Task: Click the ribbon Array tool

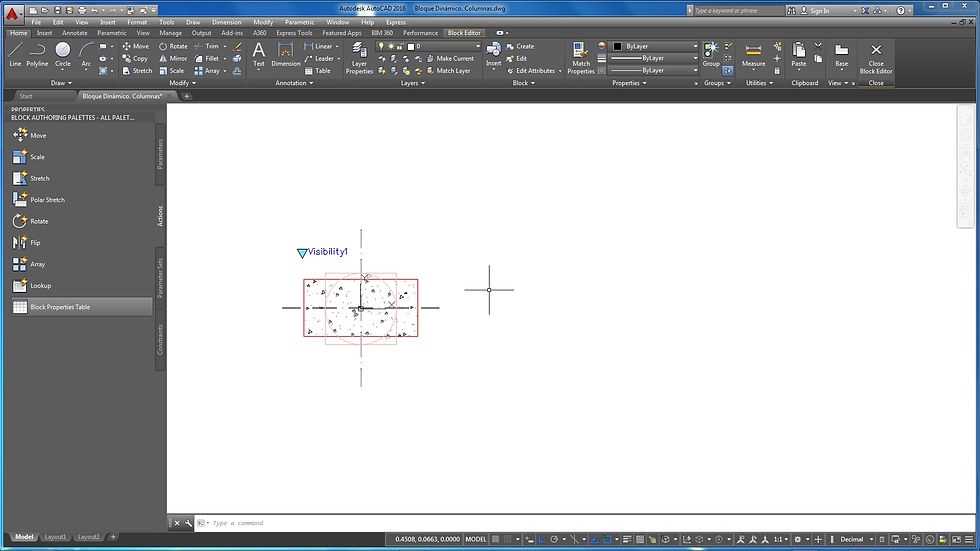Action: (x=207, y=71)
